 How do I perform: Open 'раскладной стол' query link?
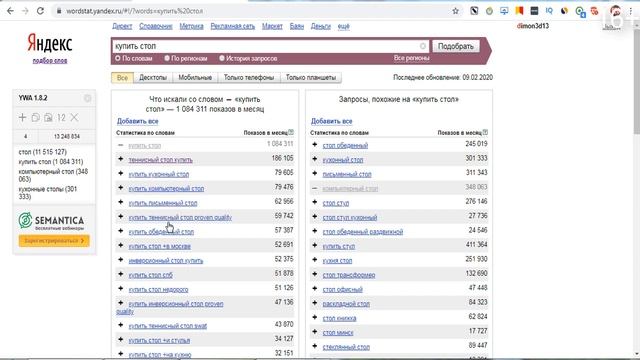[x=346, y=304]
